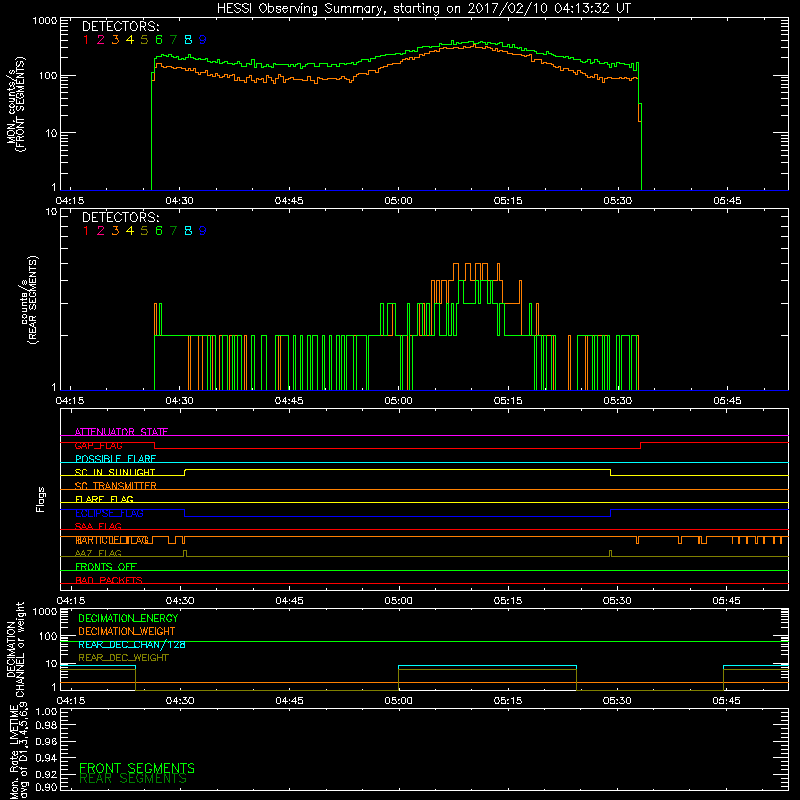The image size is (800, 800).
Task: Click 05:45 time tick under Flags panel
Action: click(726, 601)
